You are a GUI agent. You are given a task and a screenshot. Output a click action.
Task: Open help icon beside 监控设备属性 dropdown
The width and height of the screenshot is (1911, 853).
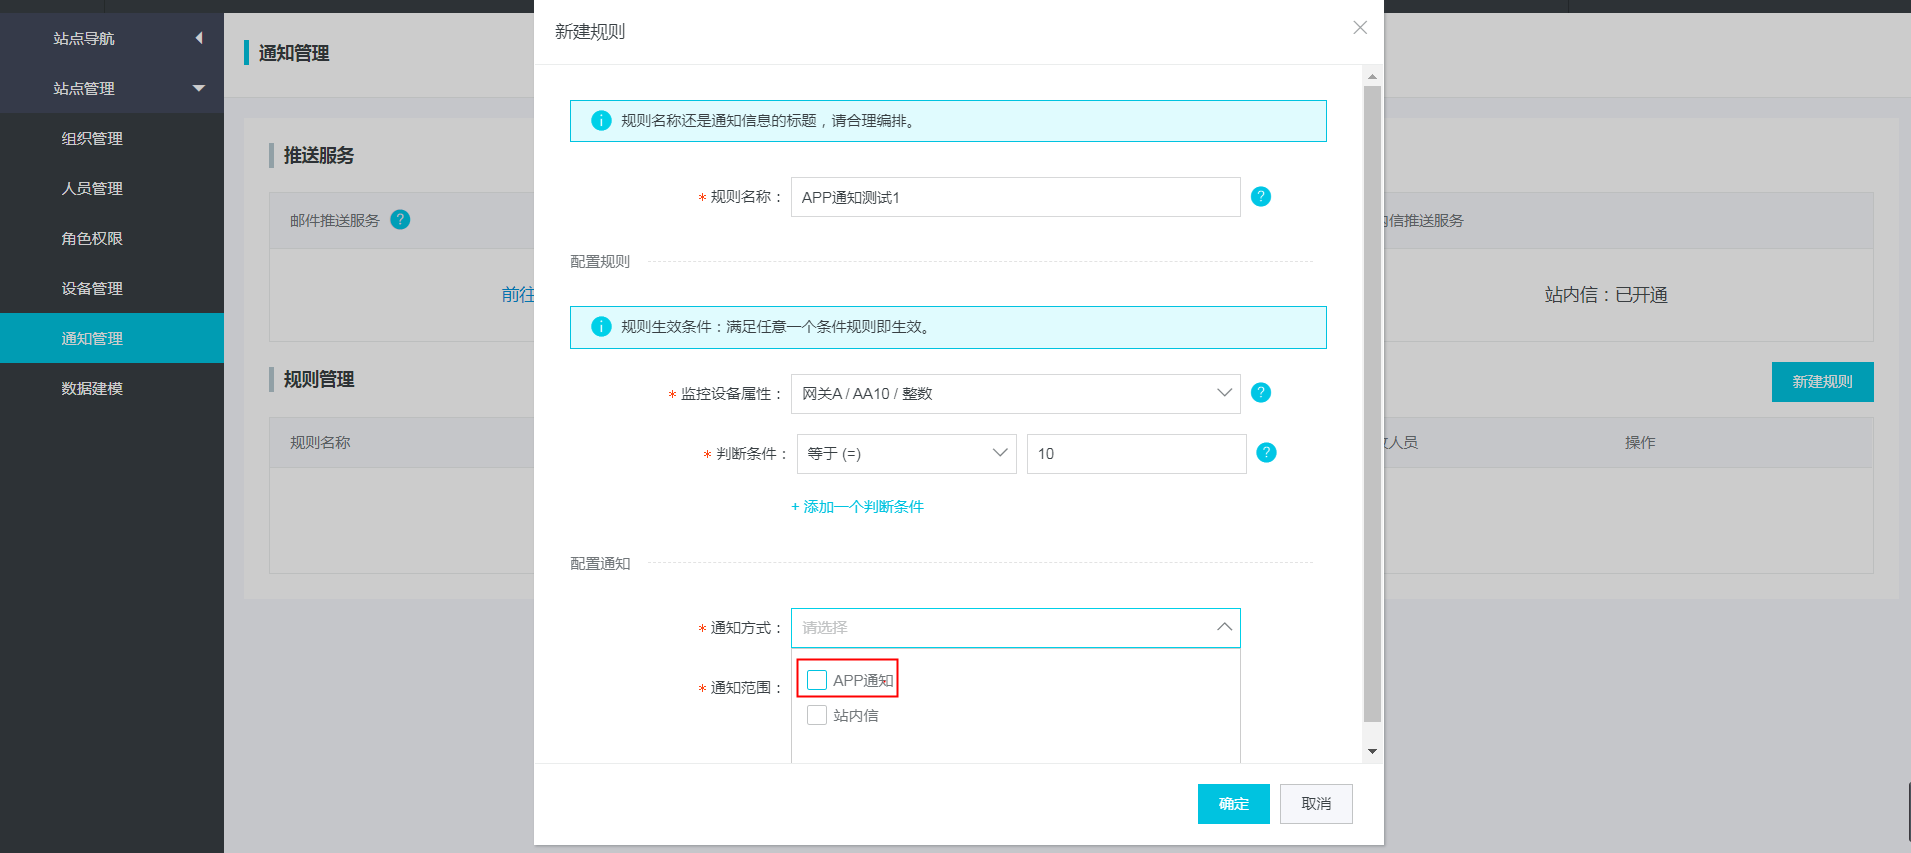click(1261, 392)
